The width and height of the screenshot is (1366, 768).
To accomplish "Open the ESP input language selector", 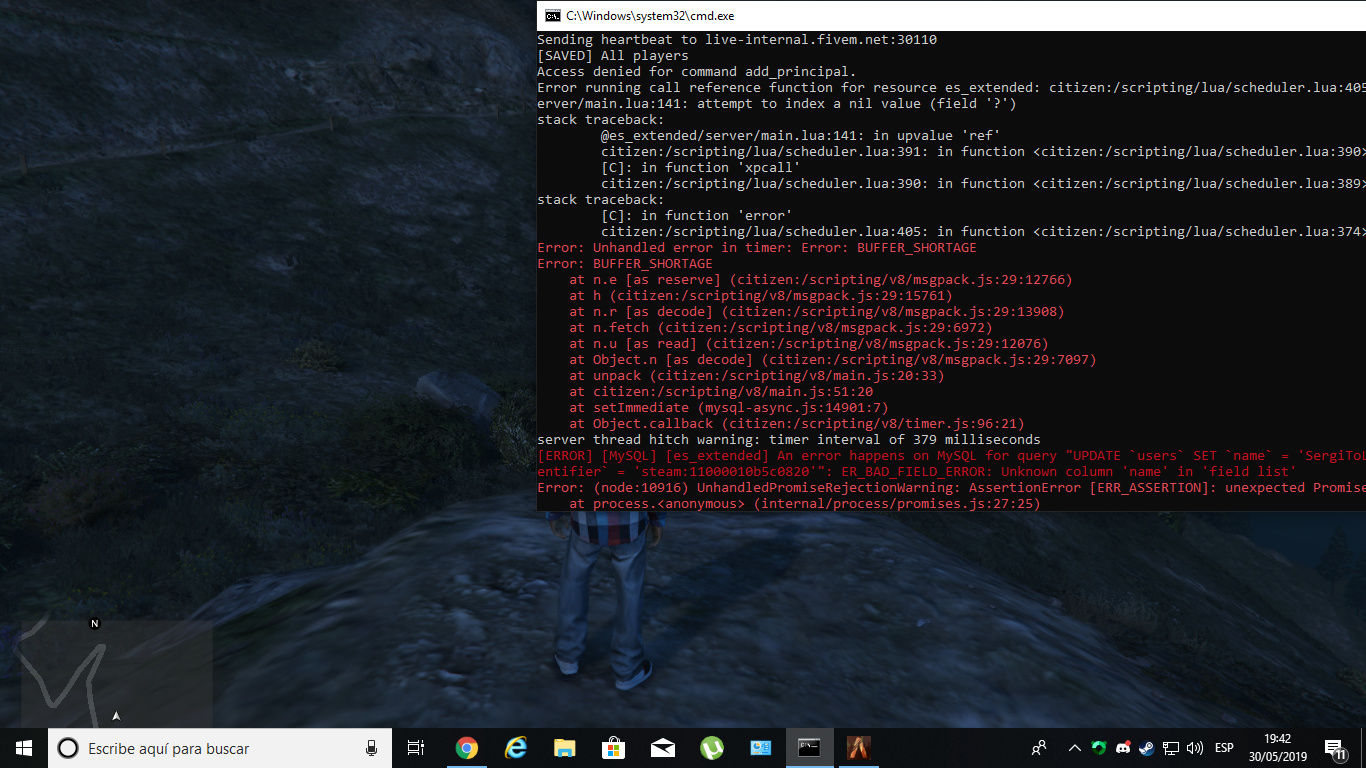I will (1224, 748).
